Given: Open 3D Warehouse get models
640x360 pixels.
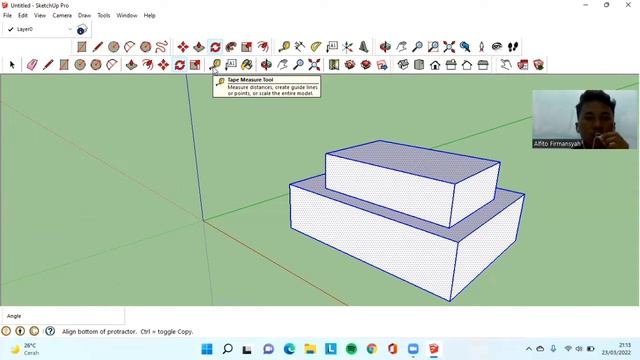Looking at the screenshot, I should [x=350, y=65].
